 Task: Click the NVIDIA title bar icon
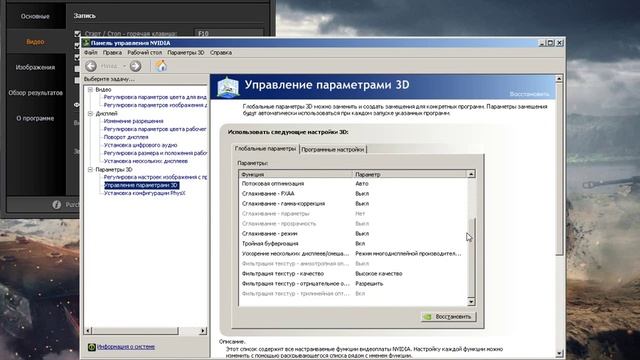(x=86, y=43)
